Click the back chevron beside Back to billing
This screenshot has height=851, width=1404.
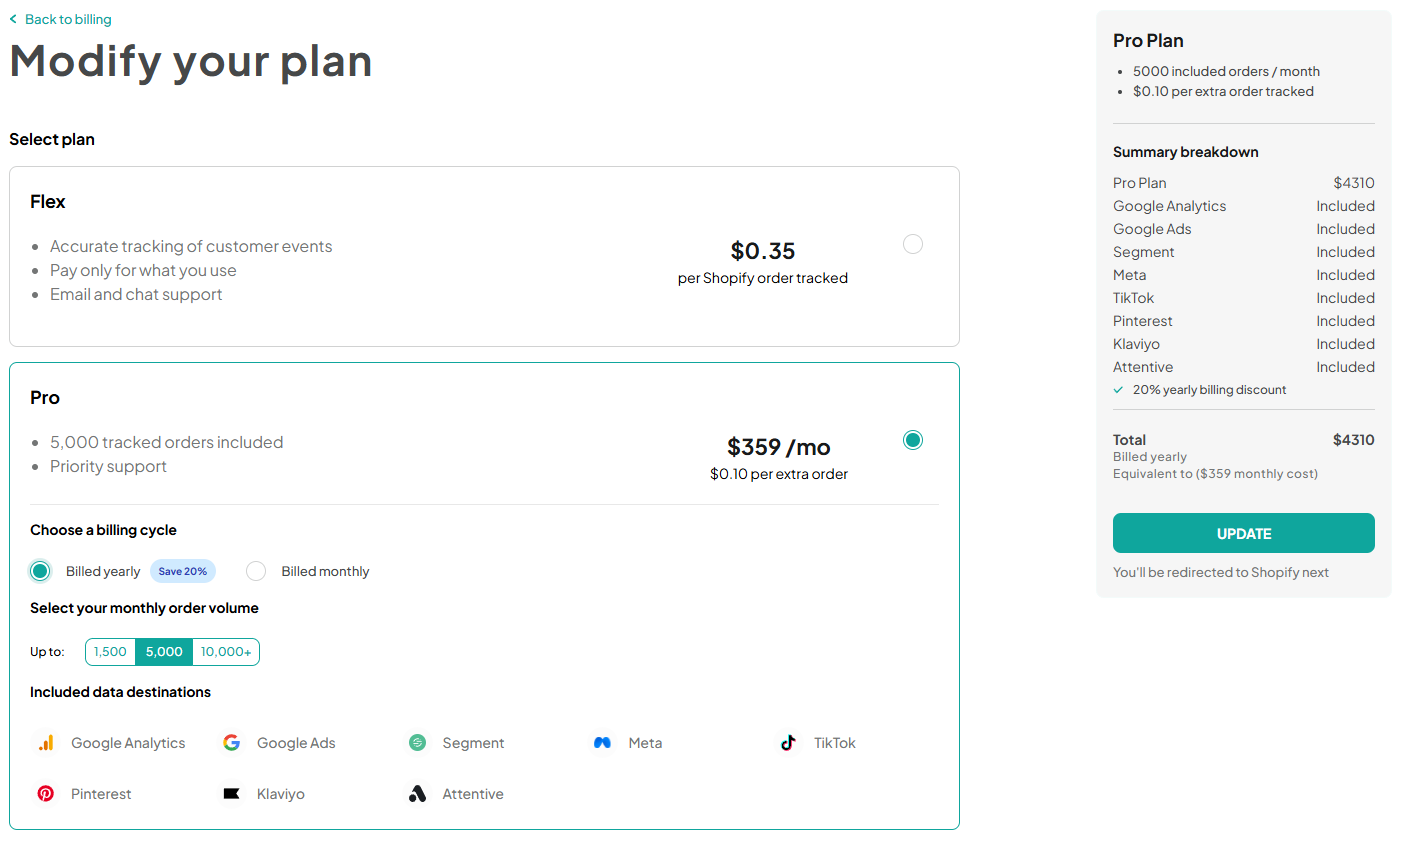(x=13, y=19)
